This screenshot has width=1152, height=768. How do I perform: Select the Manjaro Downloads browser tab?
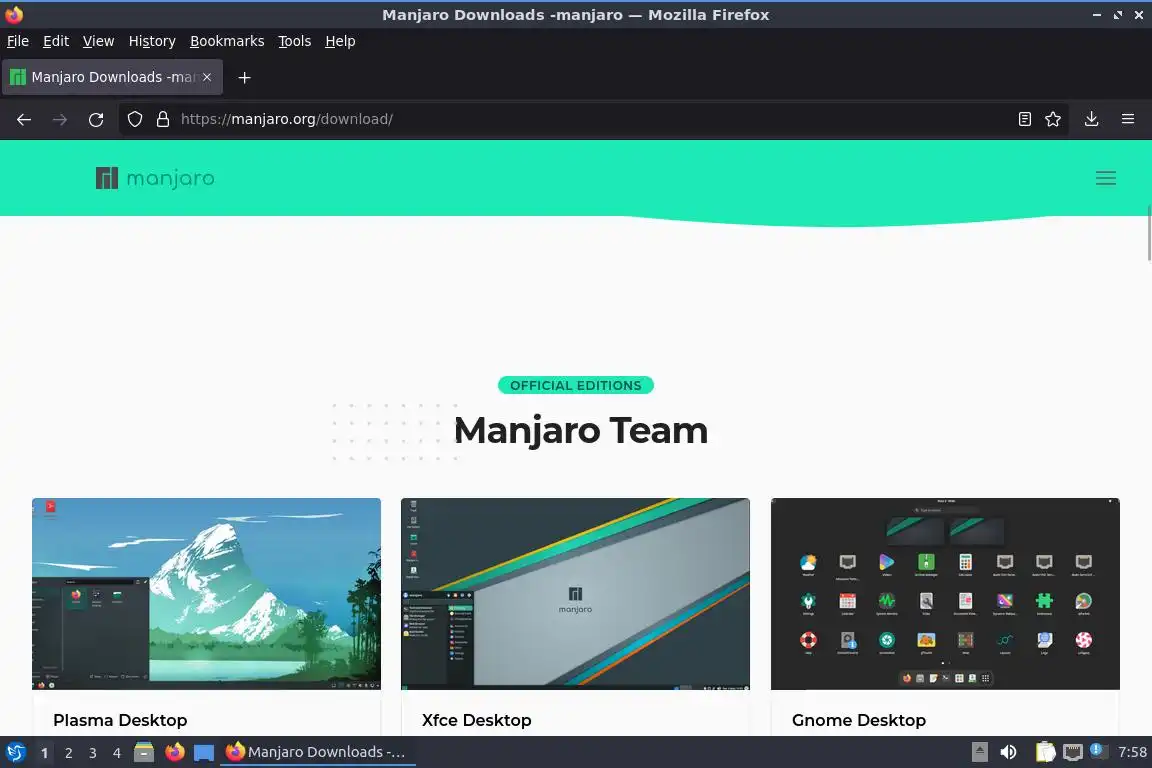coord(112,77)
